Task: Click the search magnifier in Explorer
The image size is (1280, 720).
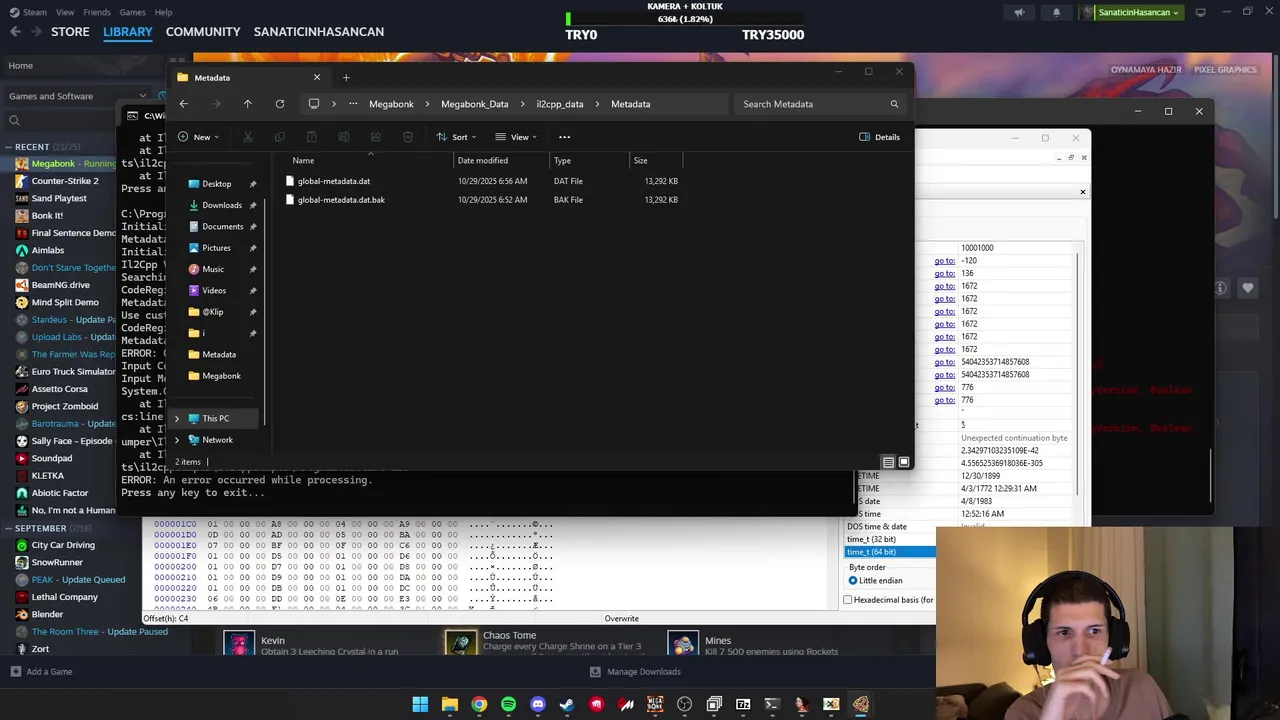Action: [894, 104]
